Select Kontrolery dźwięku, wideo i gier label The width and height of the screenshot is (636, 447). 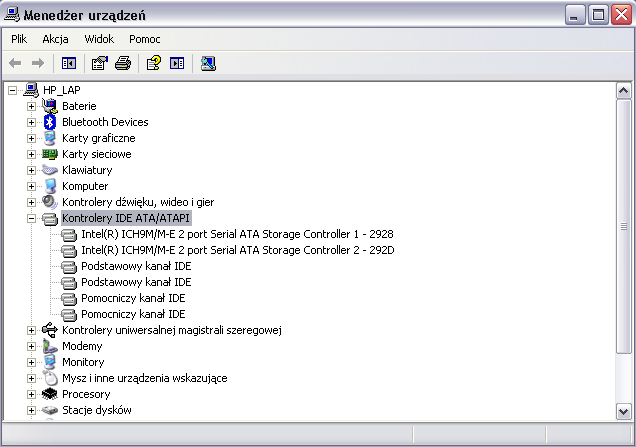138,202
